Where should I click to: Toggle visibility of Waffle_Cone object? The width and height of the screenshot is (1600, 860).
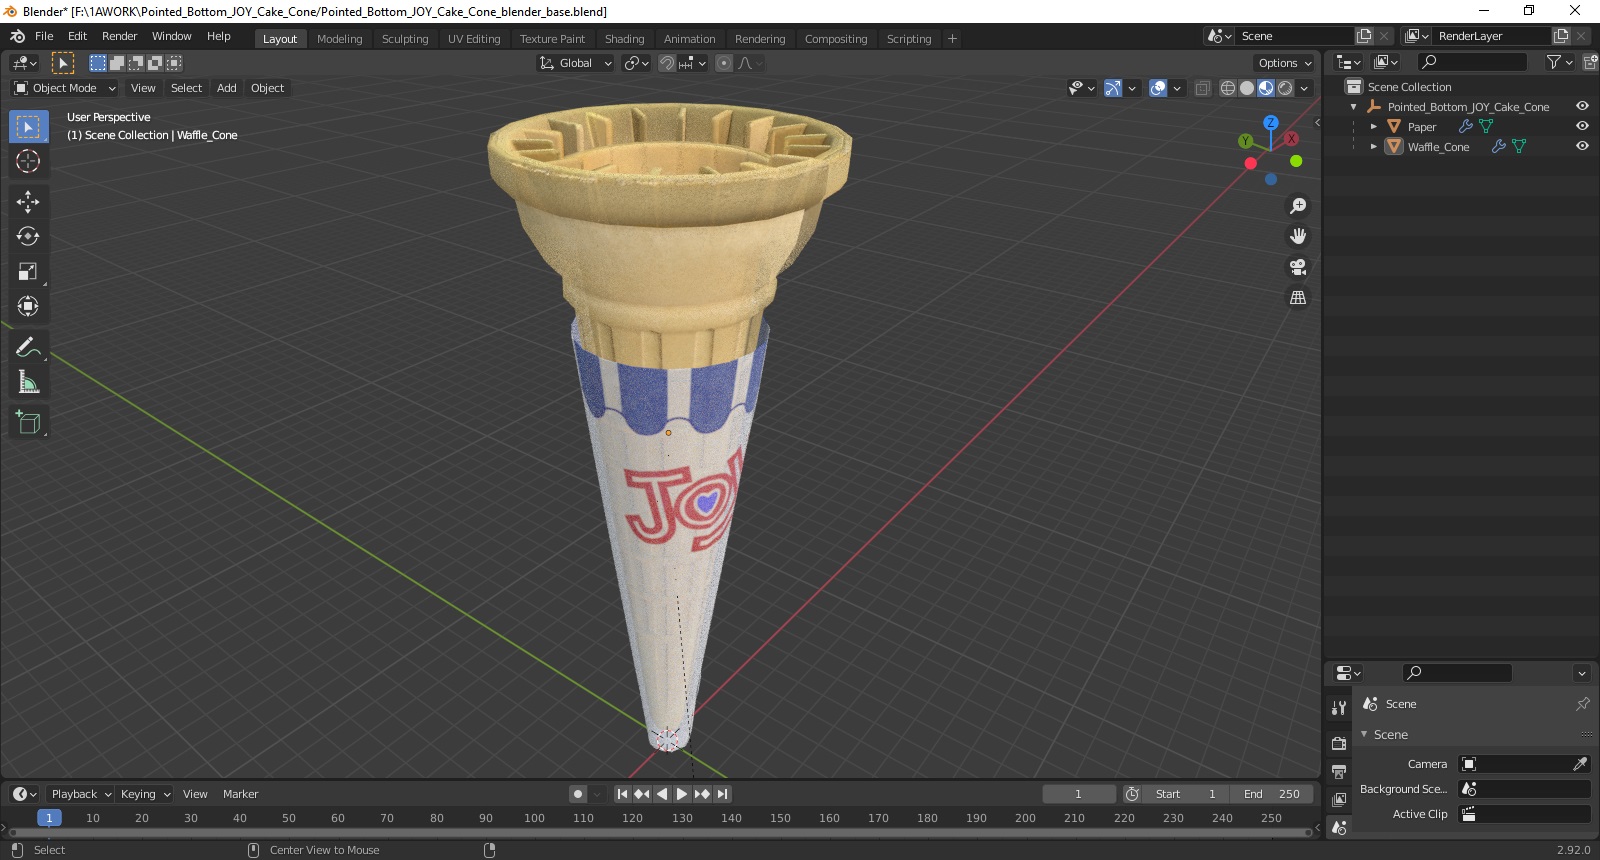pos(1582,146)
